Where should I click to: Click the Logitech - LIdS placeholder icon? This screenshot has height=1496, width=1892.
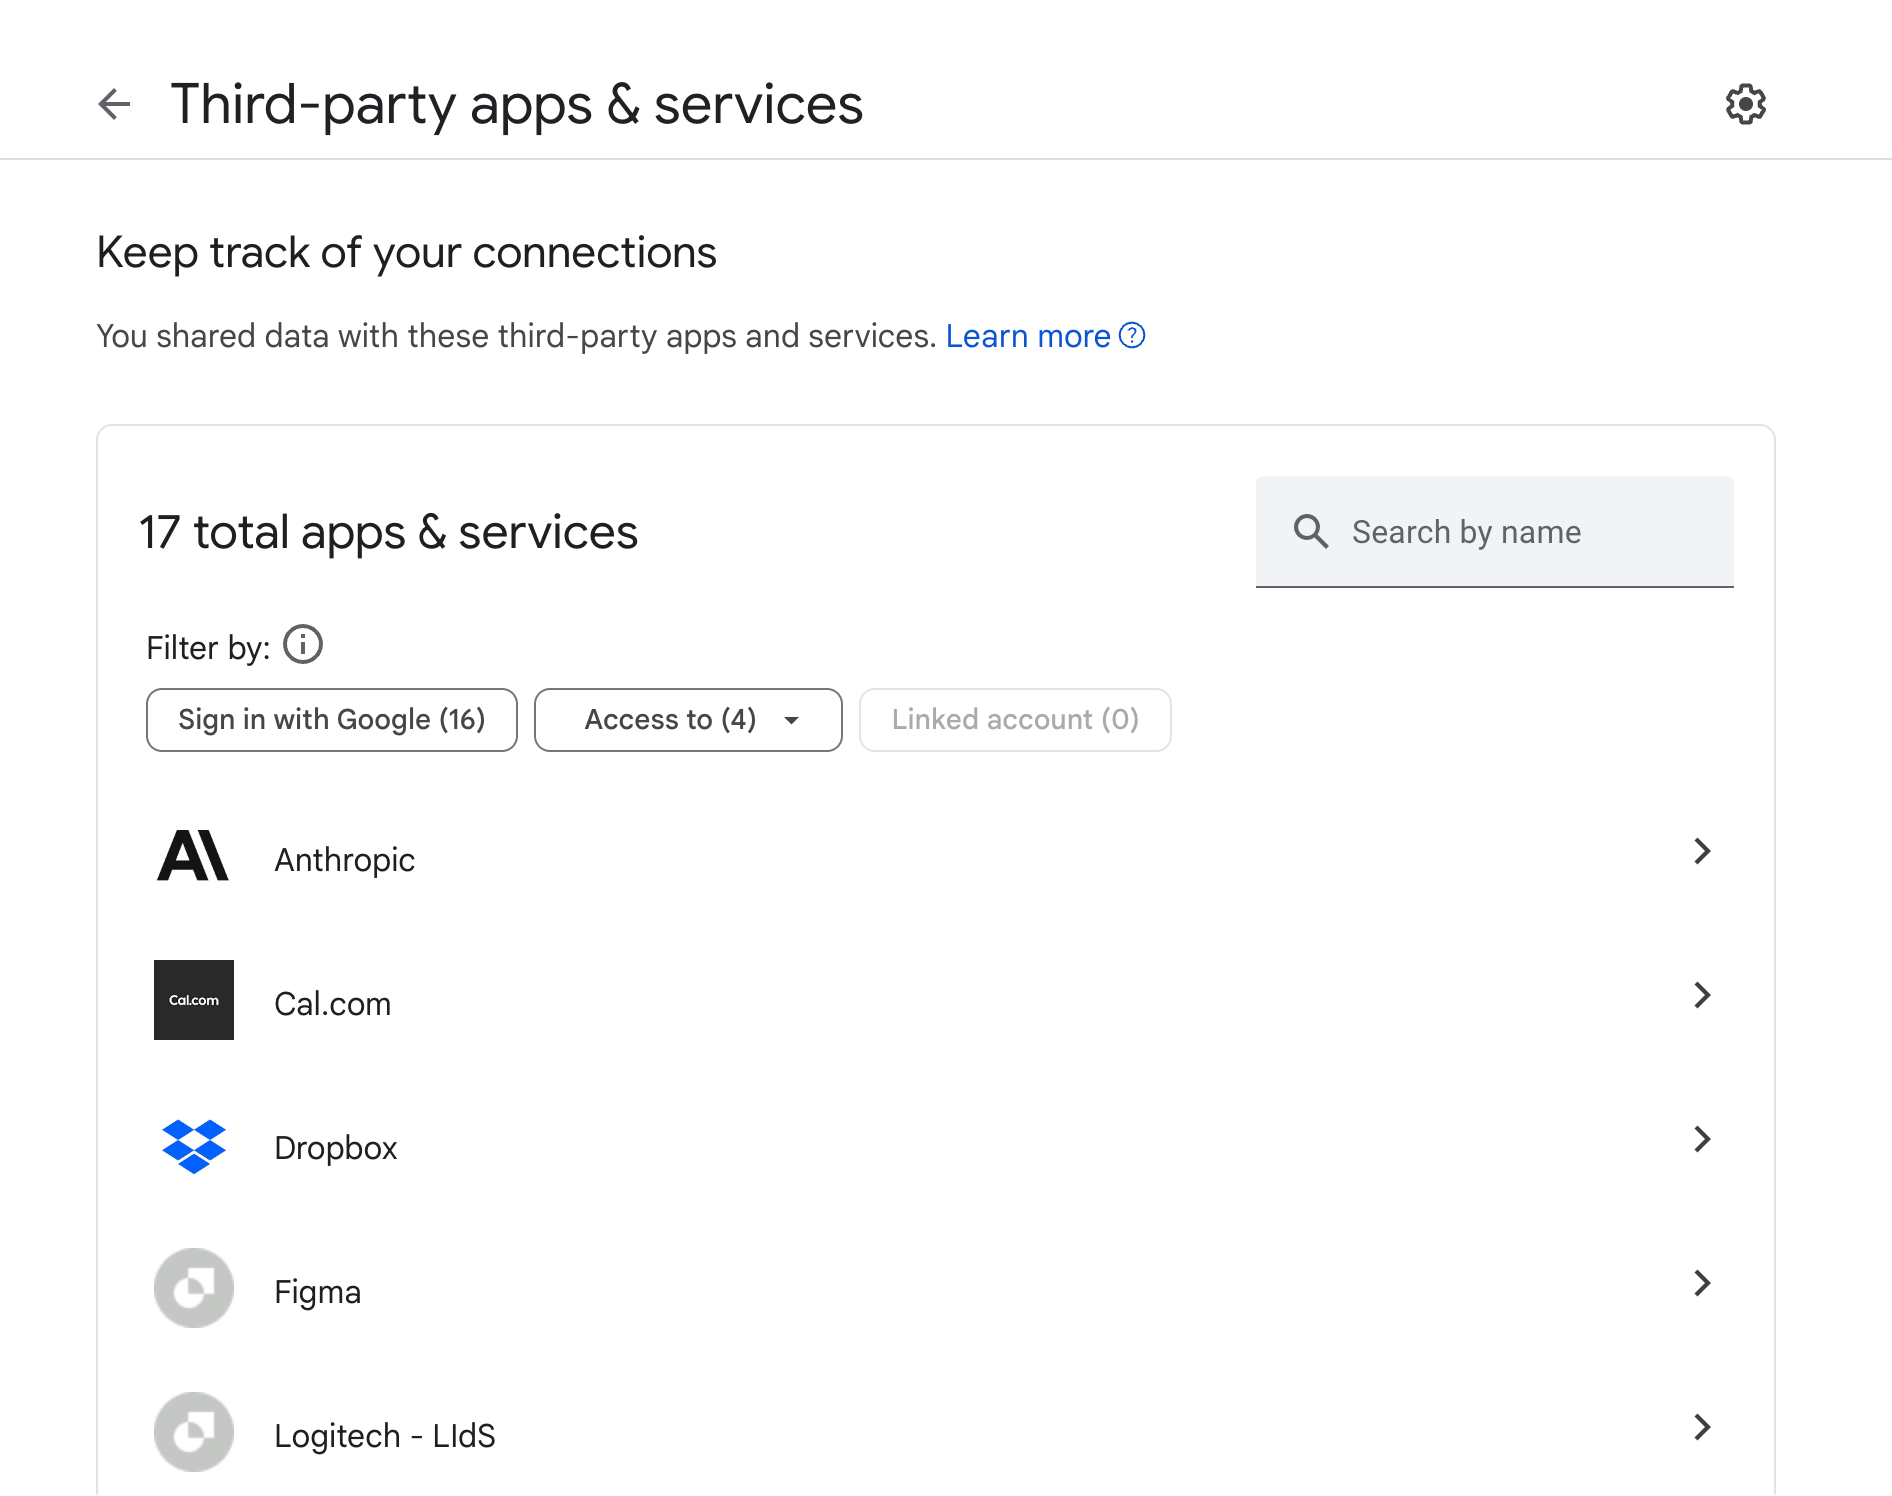coord(193,1432)
